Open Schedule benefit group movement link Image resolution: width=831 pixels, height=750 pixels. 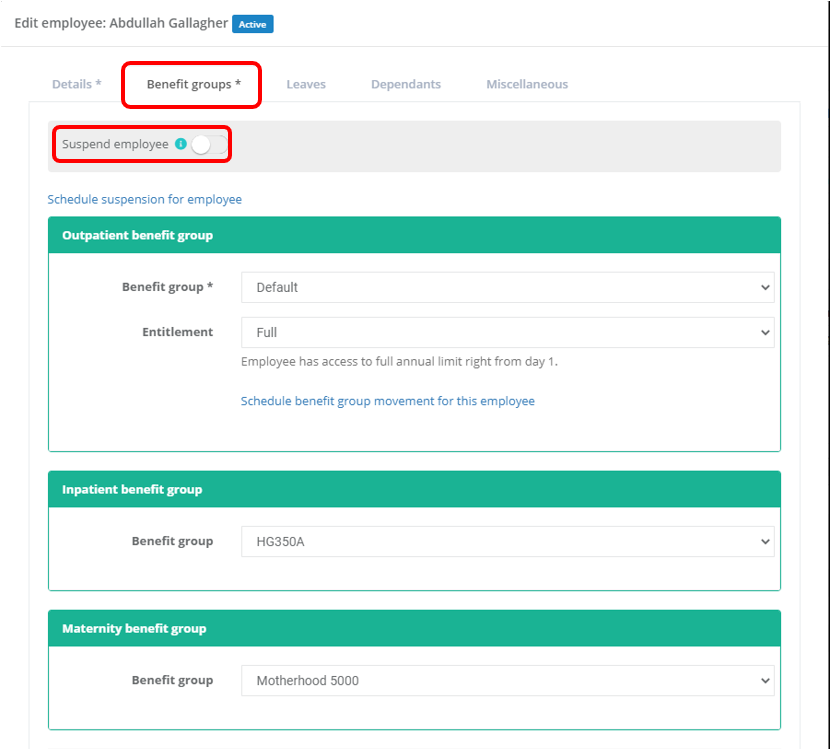[388, 401]
